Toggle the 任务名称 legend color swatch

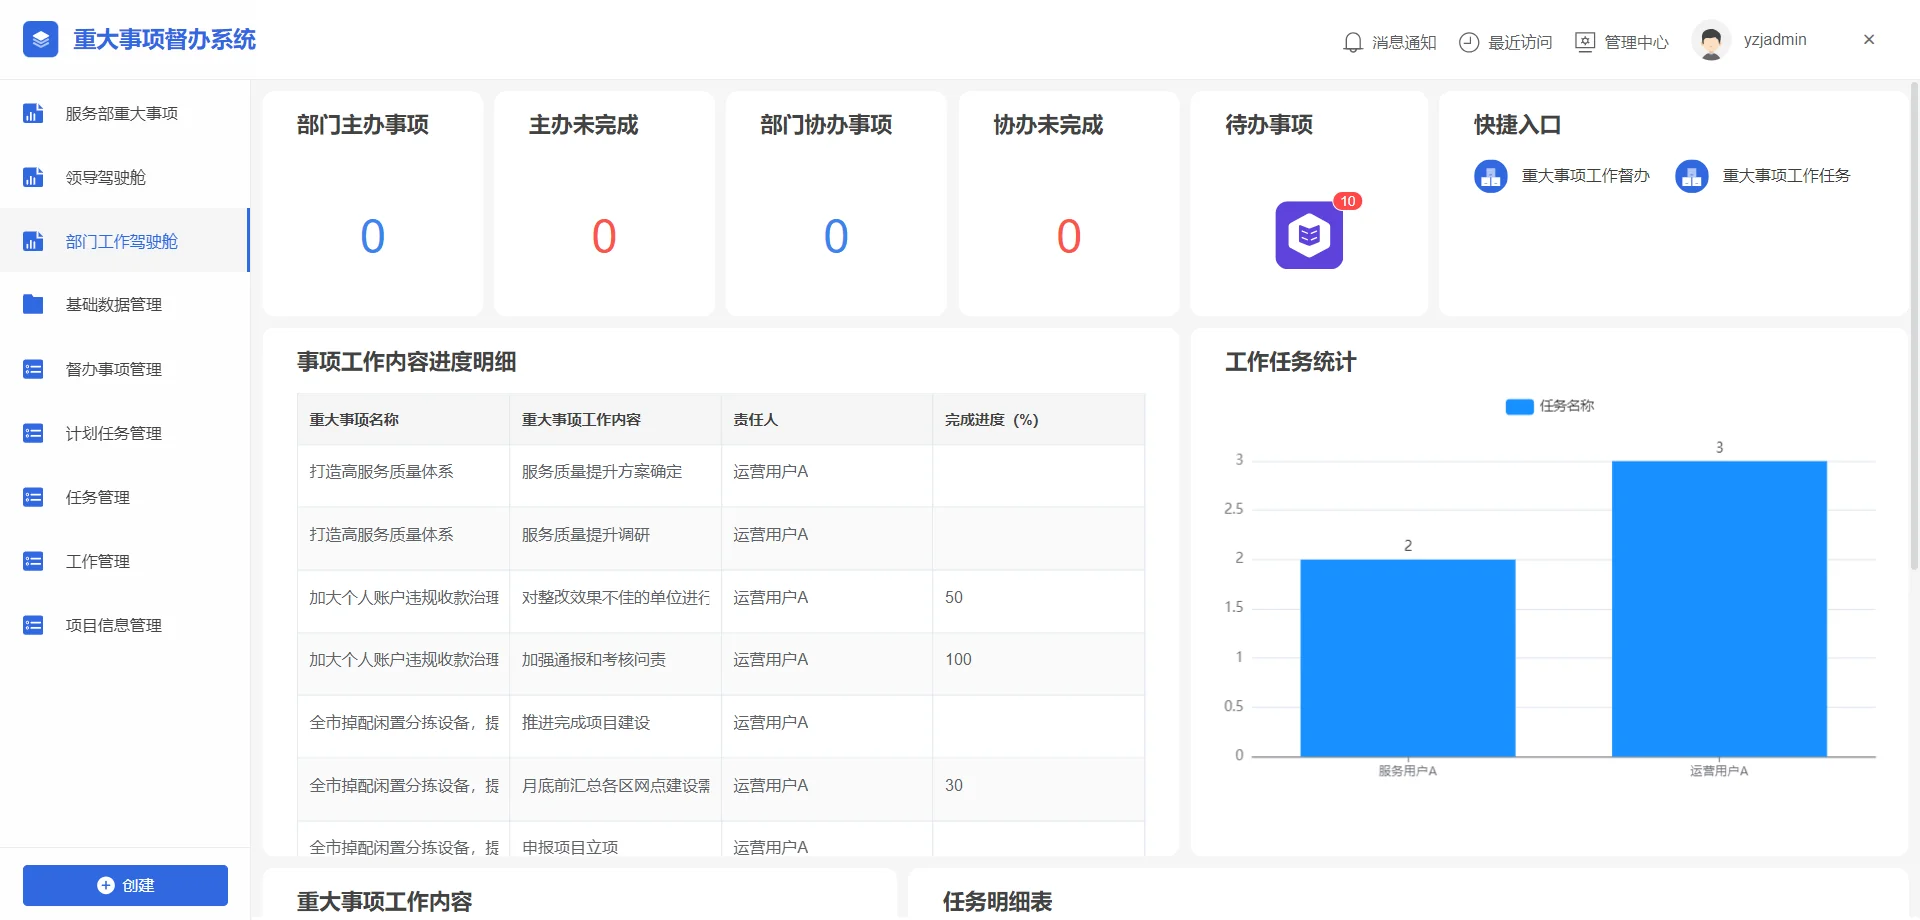pyautogui.click(x=1519, y=406)
